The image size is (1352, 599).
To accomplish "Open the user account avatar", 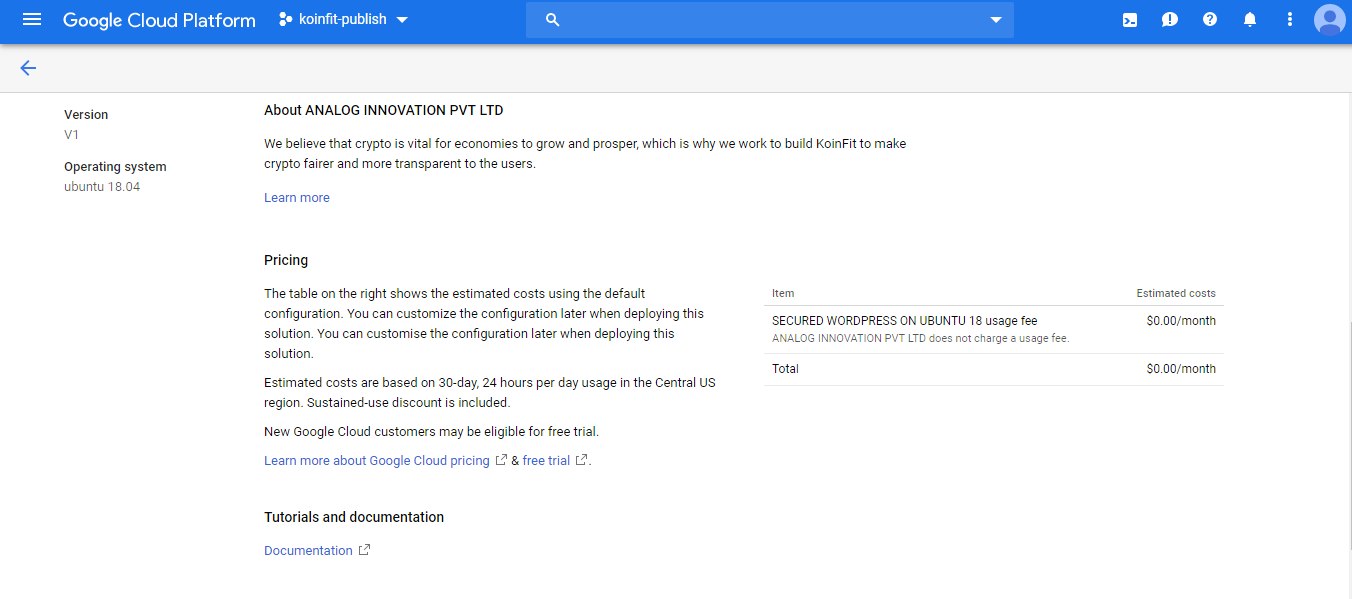I will [1330, 20].
